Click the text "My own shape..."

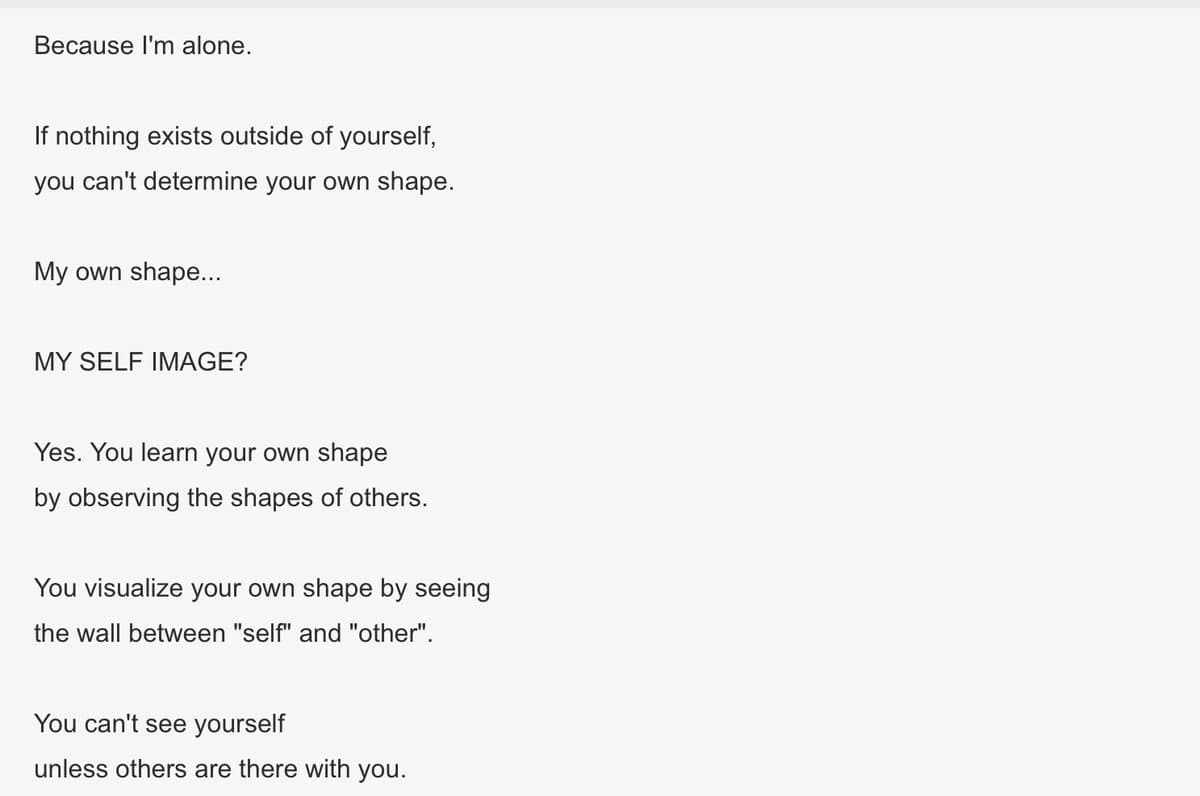click(127, 272)
